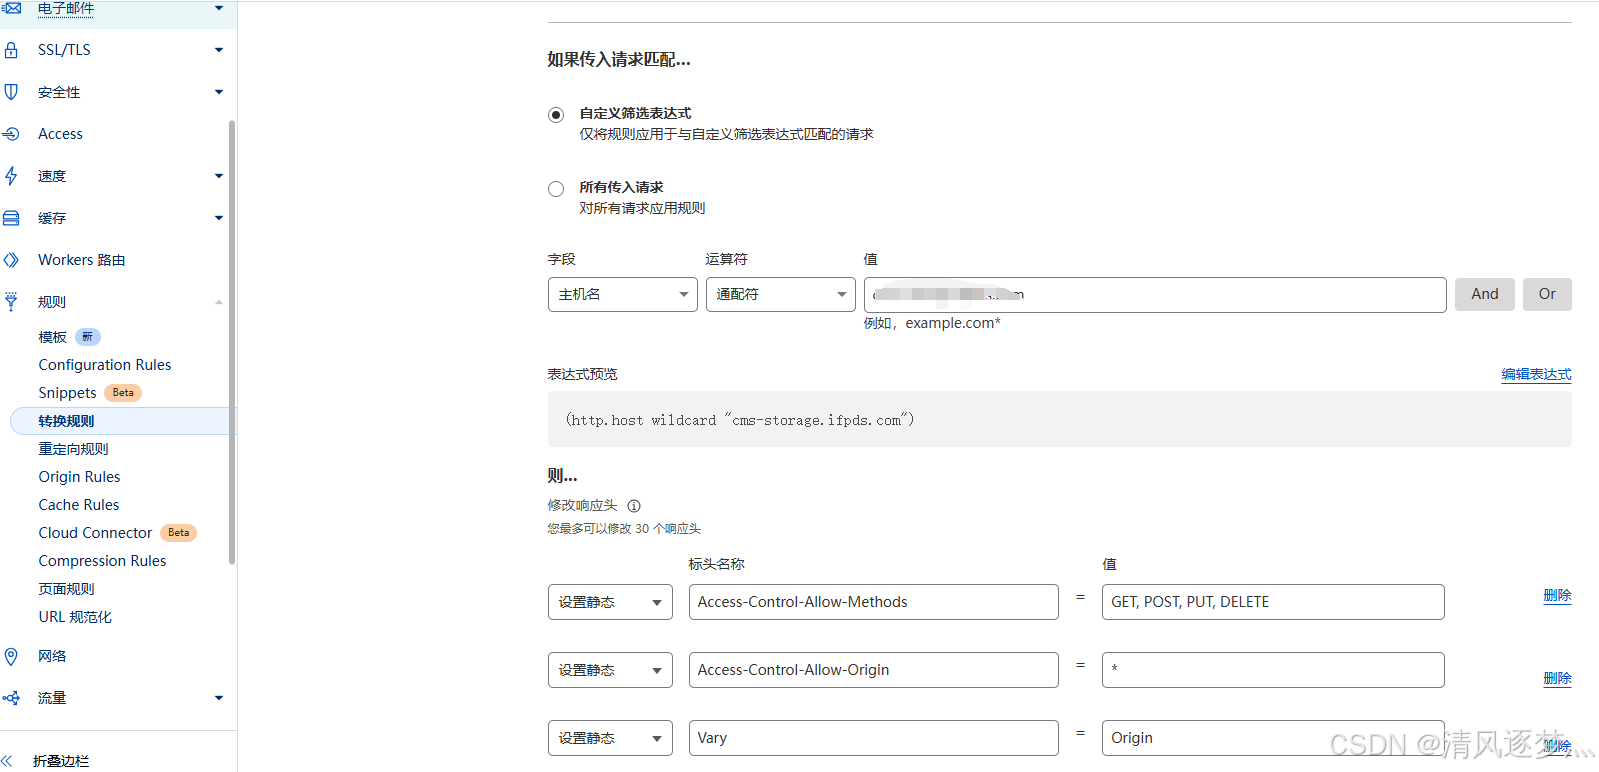This screenshot has height=772, width=1599.
Task: Click the sidebar vertical scrollbar
Action: pos(232,342)
